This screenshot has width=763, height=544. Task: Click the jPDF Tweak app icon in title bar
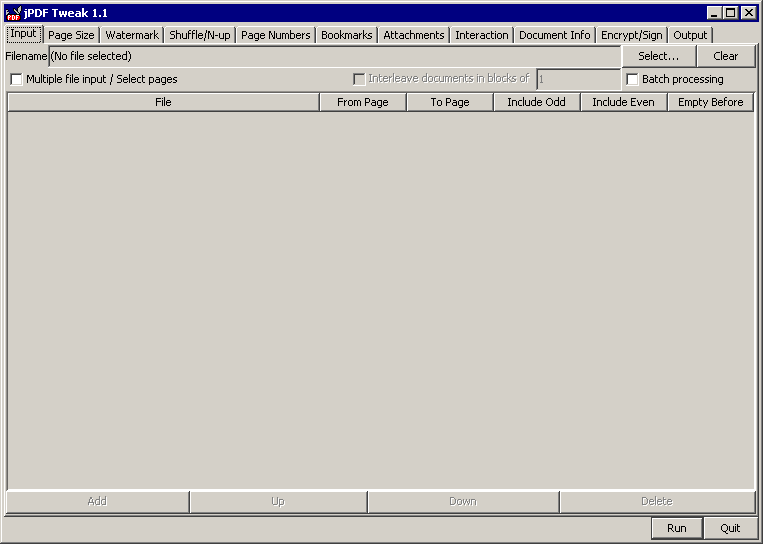pyautogui.click(x=13, y=13)
